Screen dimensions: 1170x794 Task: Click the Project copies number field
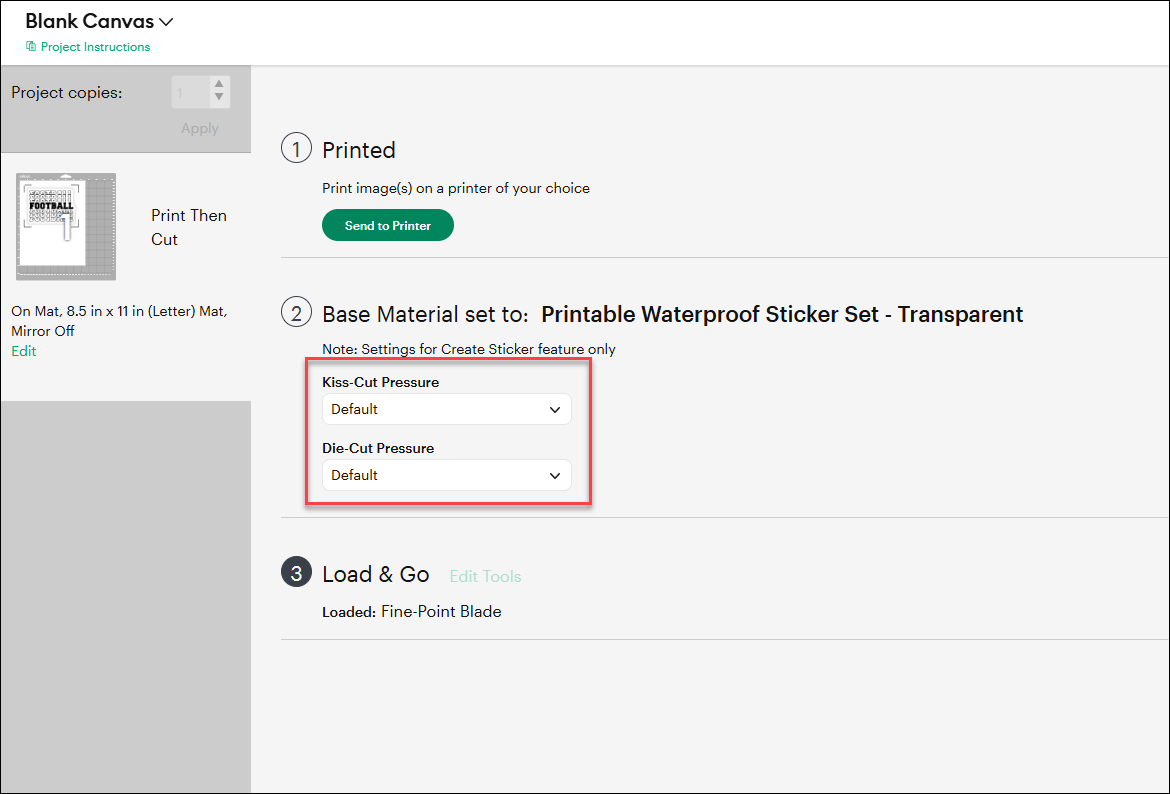191,93
